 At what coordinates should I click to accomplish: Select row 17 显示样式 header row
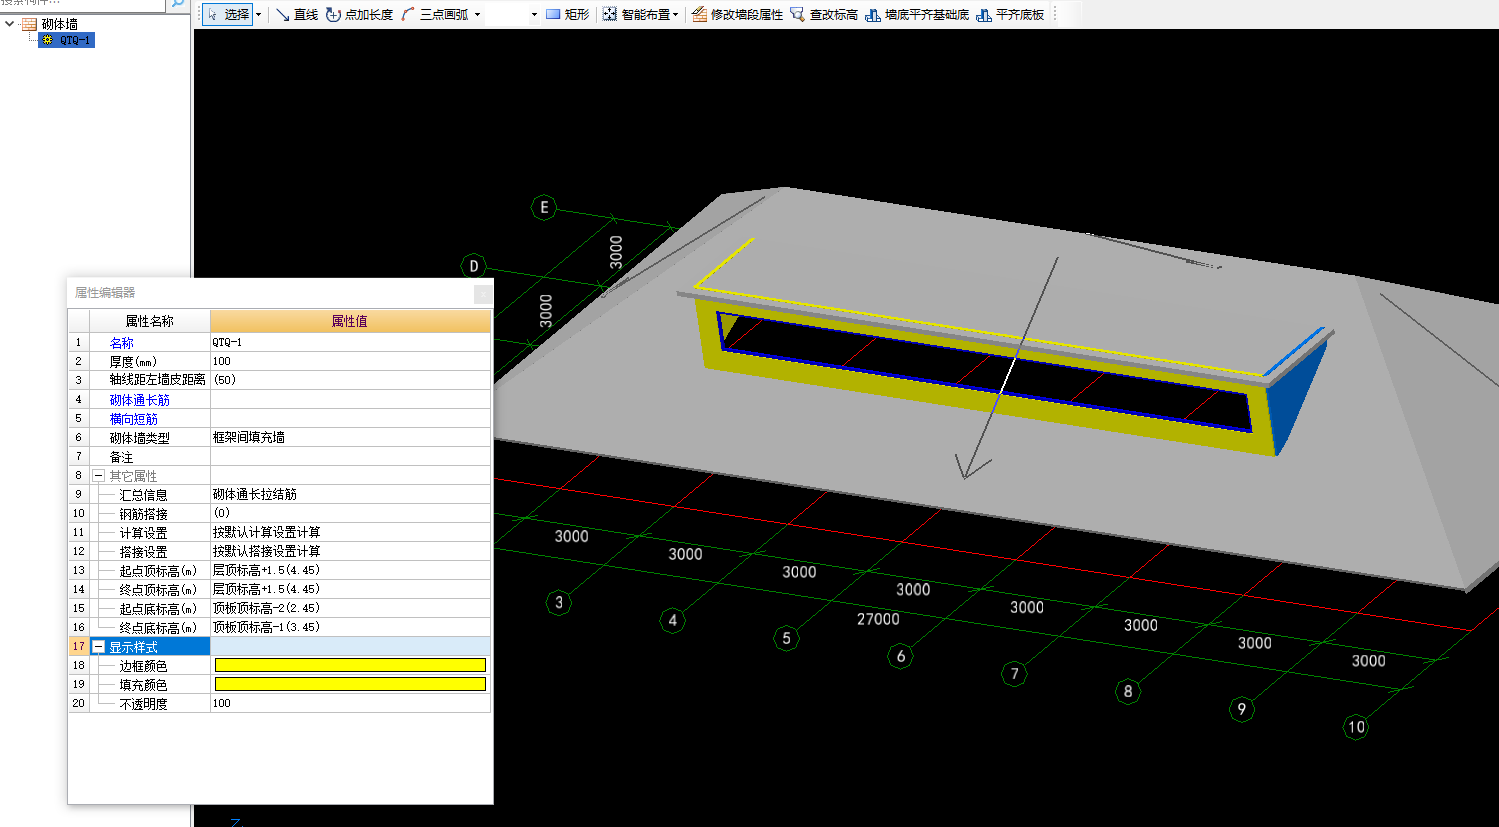point(280,647)
